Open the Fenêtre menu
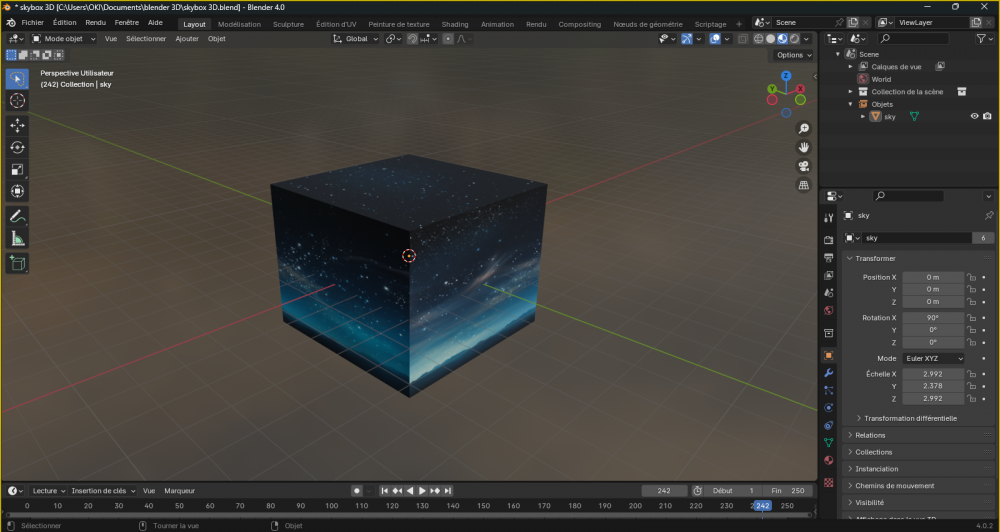 click(127, 22)
